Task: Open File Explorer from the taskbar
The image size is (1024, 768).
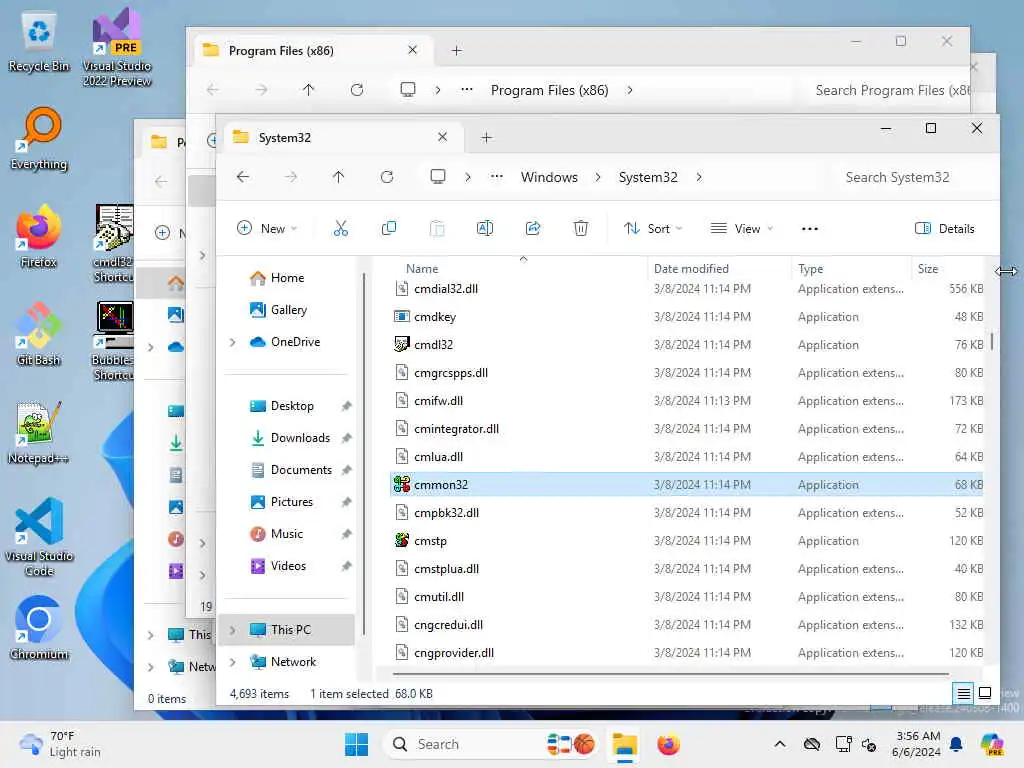Action: coord(624,744)
